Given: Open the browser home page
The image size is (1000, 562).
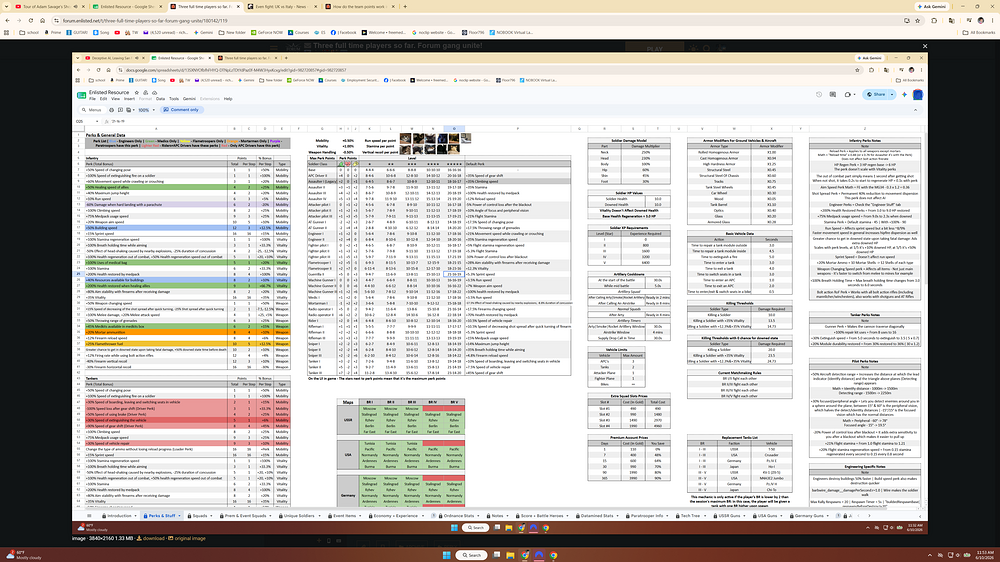Looking at the screenshot, I should pyautogui.click(x=43, y=20).
